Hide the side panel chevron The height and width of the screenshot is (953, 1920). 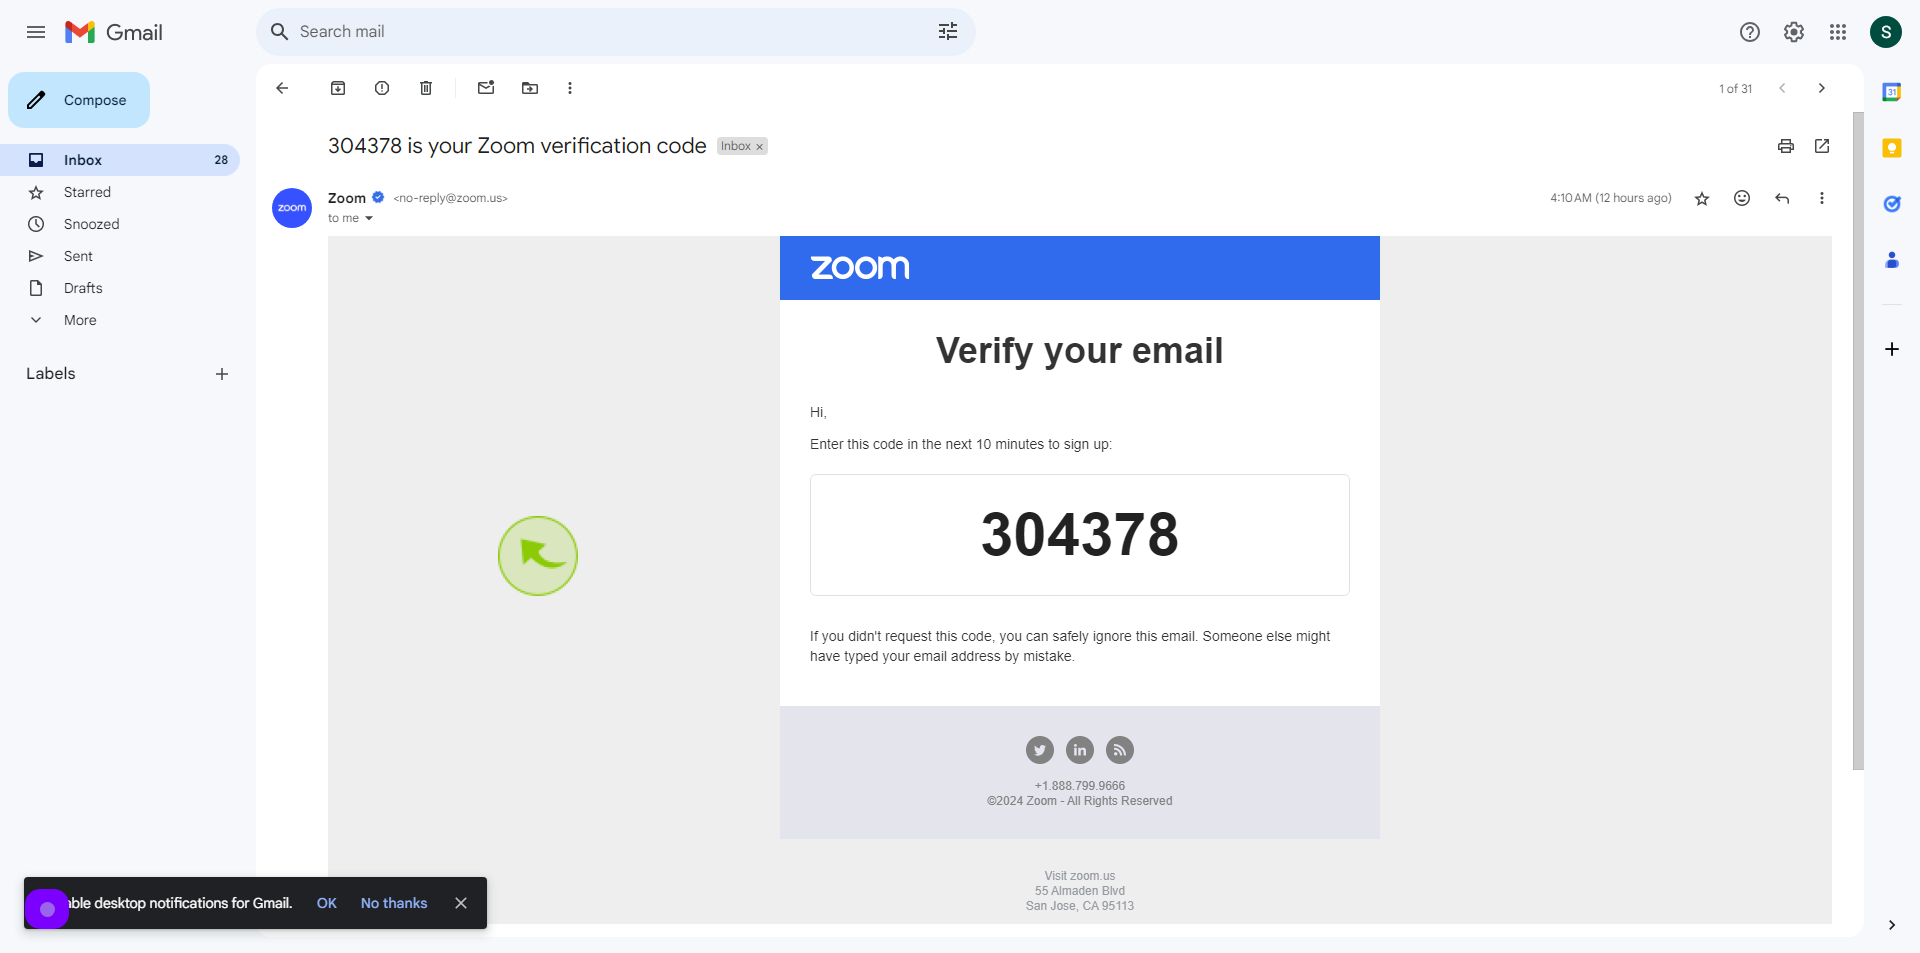[1892, 925]
